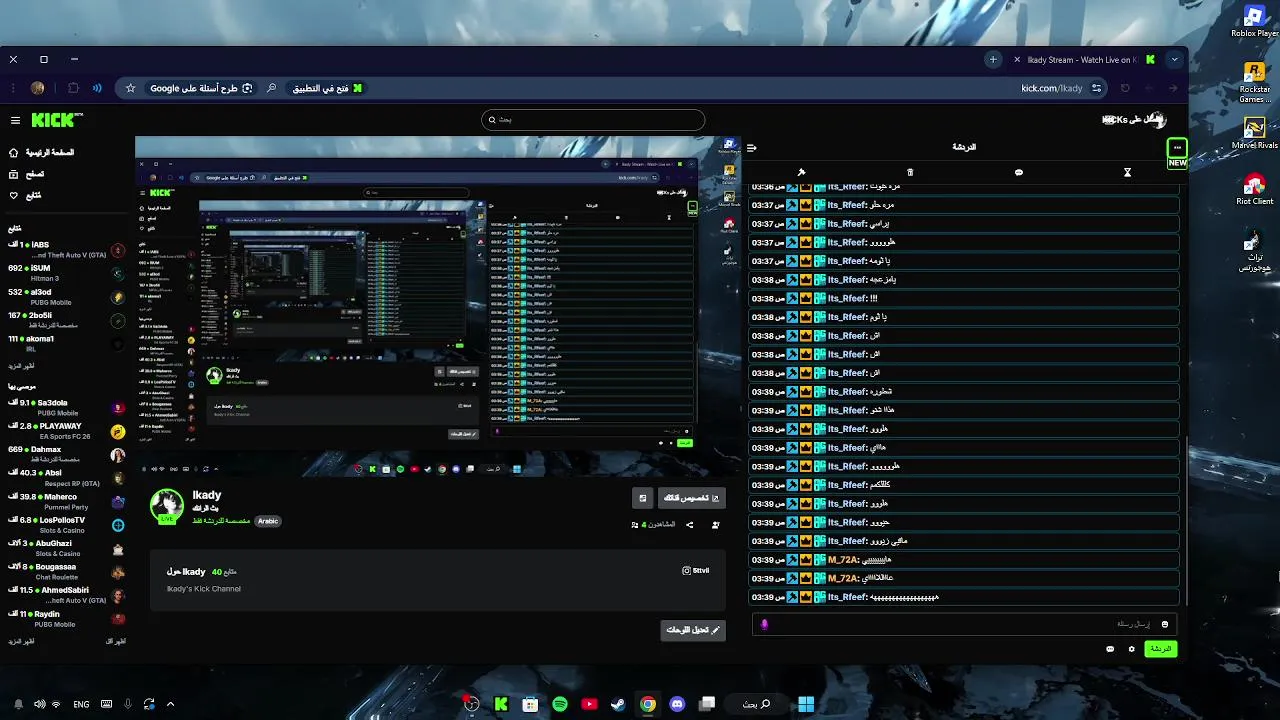This screenshot has width=1280, height=720.
Task: Click trash clear-chat icon in chat toolbar
Action: (x=910, y=172)
